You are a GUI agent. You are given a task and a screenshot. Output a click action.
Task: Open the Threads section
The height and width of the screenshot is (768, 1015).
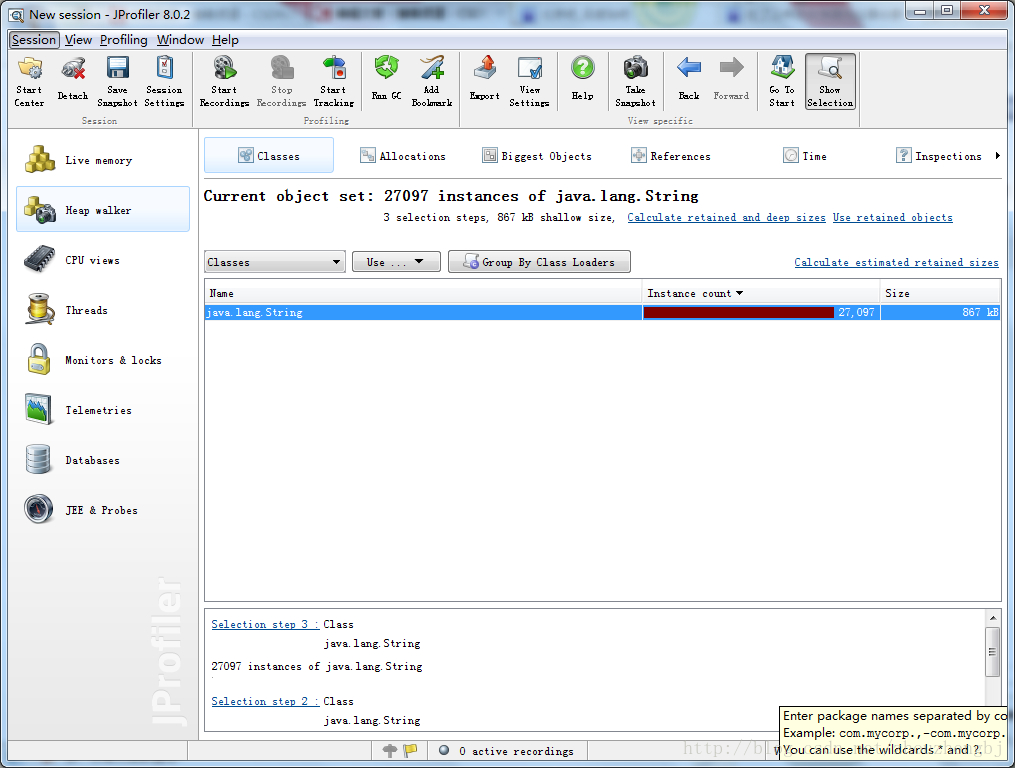click(103, 310)
